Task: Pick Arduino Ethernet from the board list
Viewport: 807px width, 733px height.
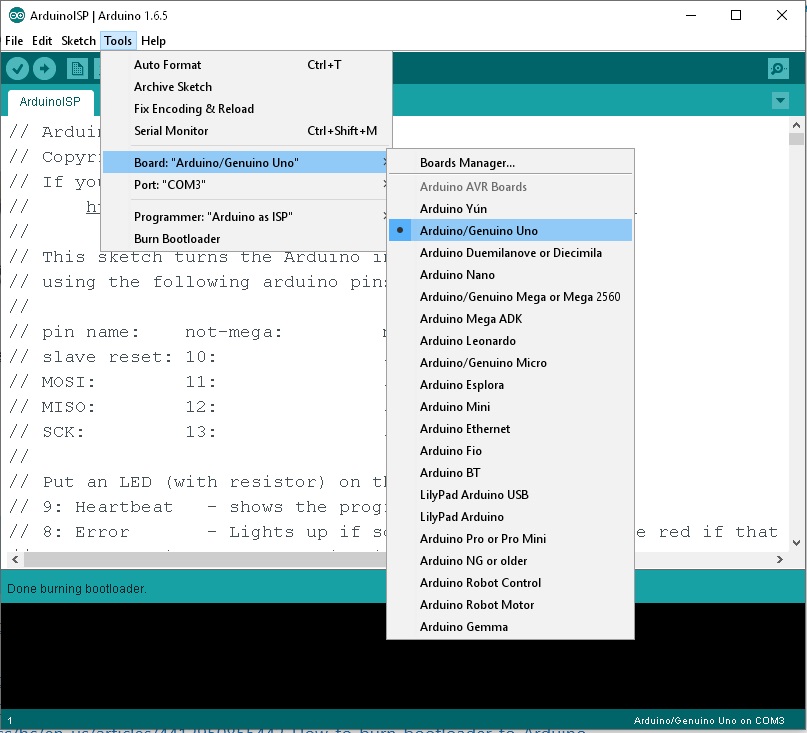Action: click(510, 429)
